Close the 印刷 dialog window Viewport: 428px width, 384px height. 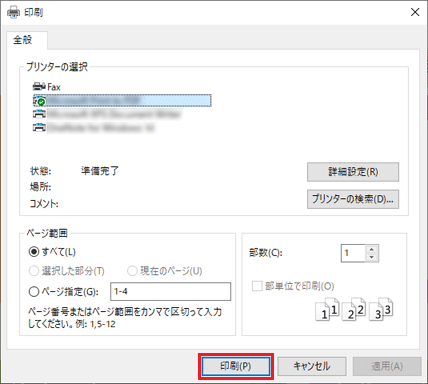(415, 12)
